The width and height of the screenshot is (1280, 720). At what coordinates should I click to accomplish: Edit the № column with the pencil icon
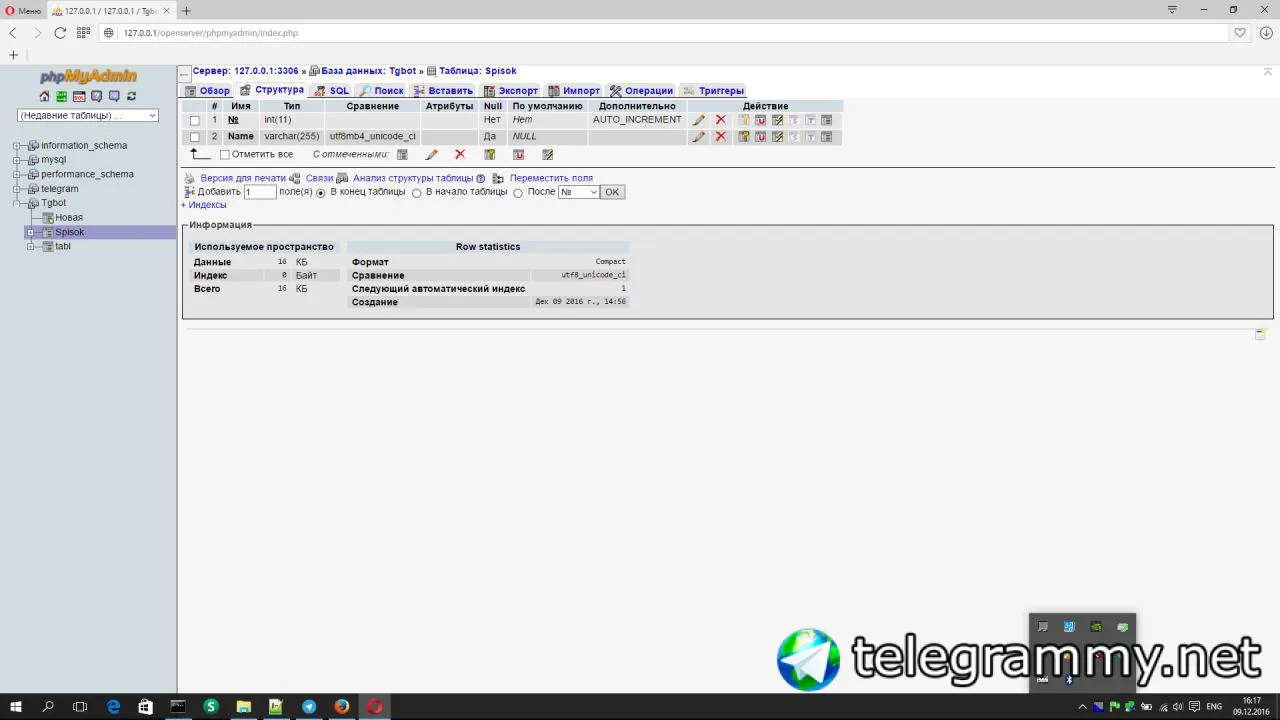tap(699, 120)
